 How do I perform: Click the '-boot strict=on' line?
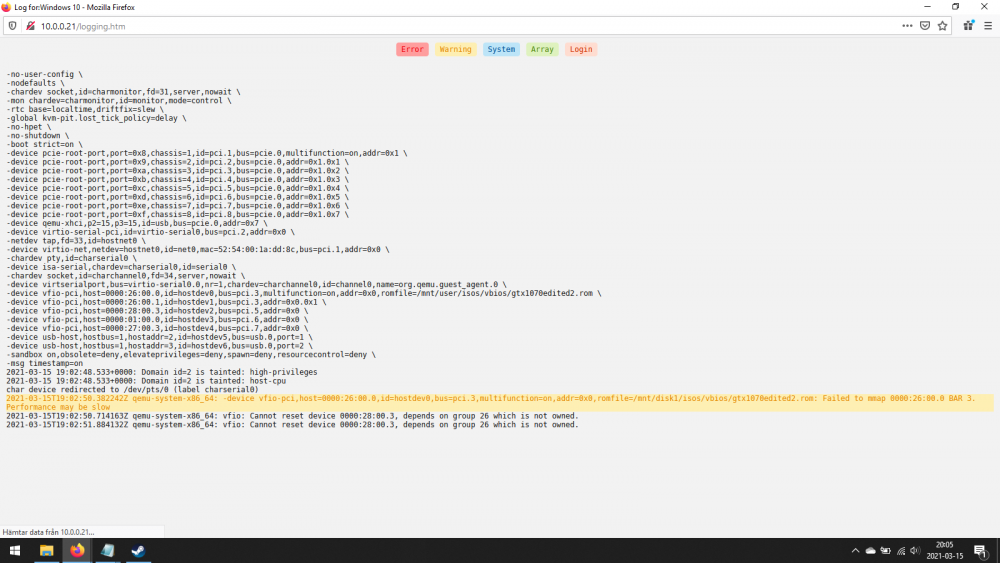[45, 145]
